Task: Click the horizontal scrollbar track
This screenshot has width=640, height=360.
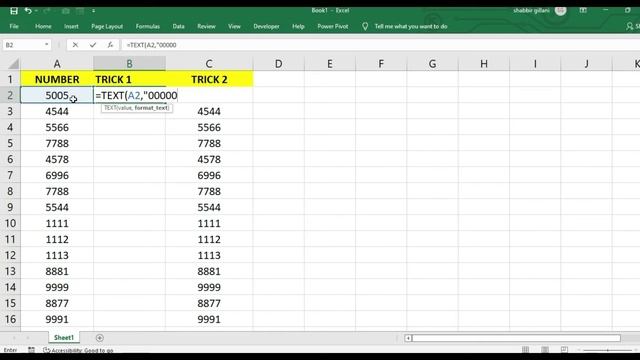Action: click(x=516, y=338)
